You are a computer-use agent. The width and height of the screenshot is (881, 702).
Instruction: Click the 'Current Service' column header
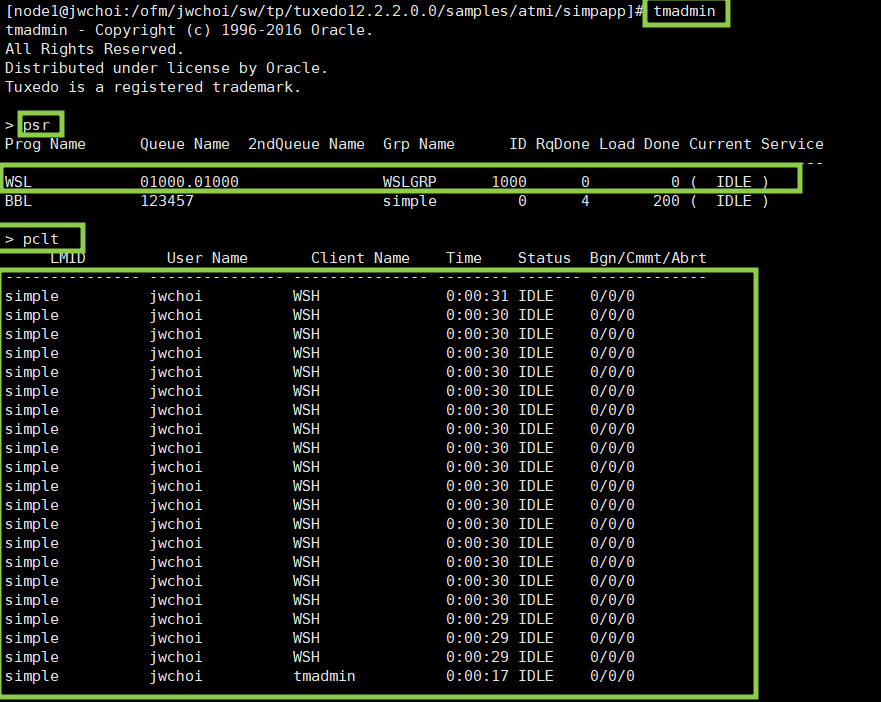coord(756,144)
